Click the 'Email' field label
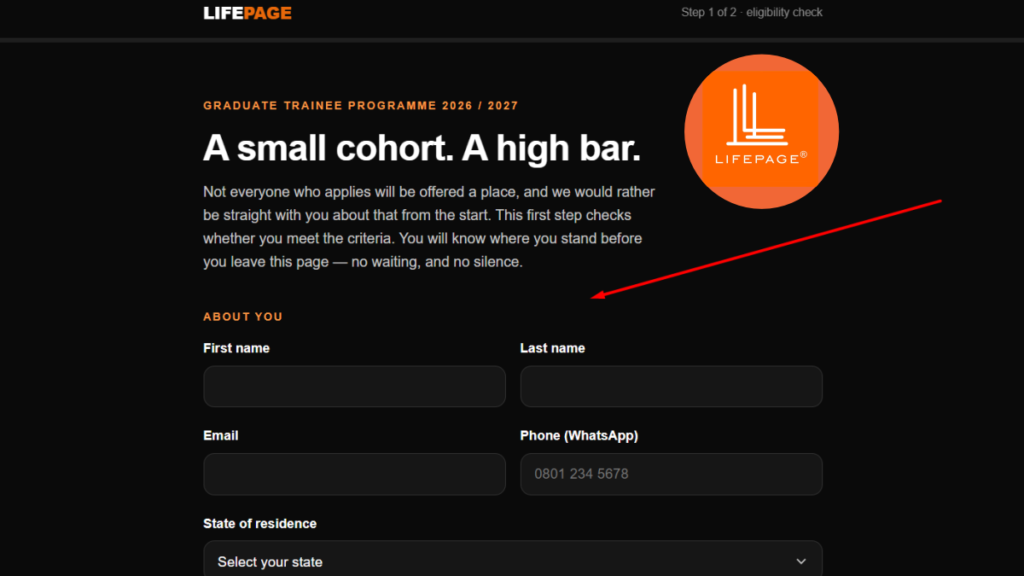The height and width of the screenshot is (576, 1024). pos(221,436)
